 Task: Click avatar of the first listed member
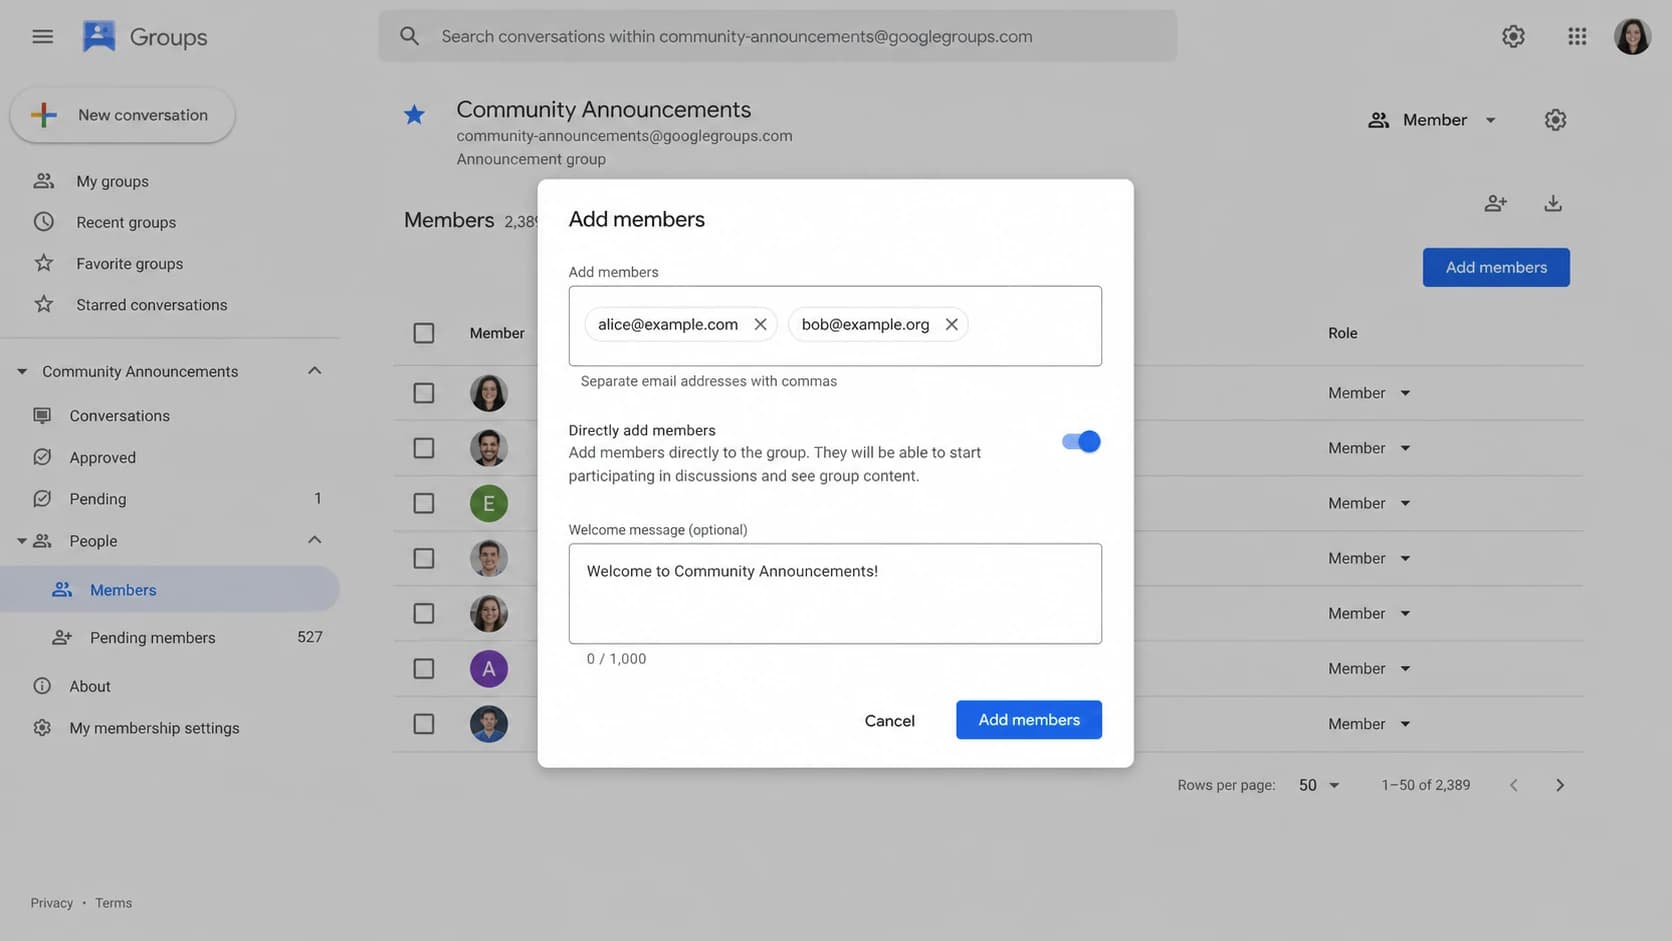489,393
